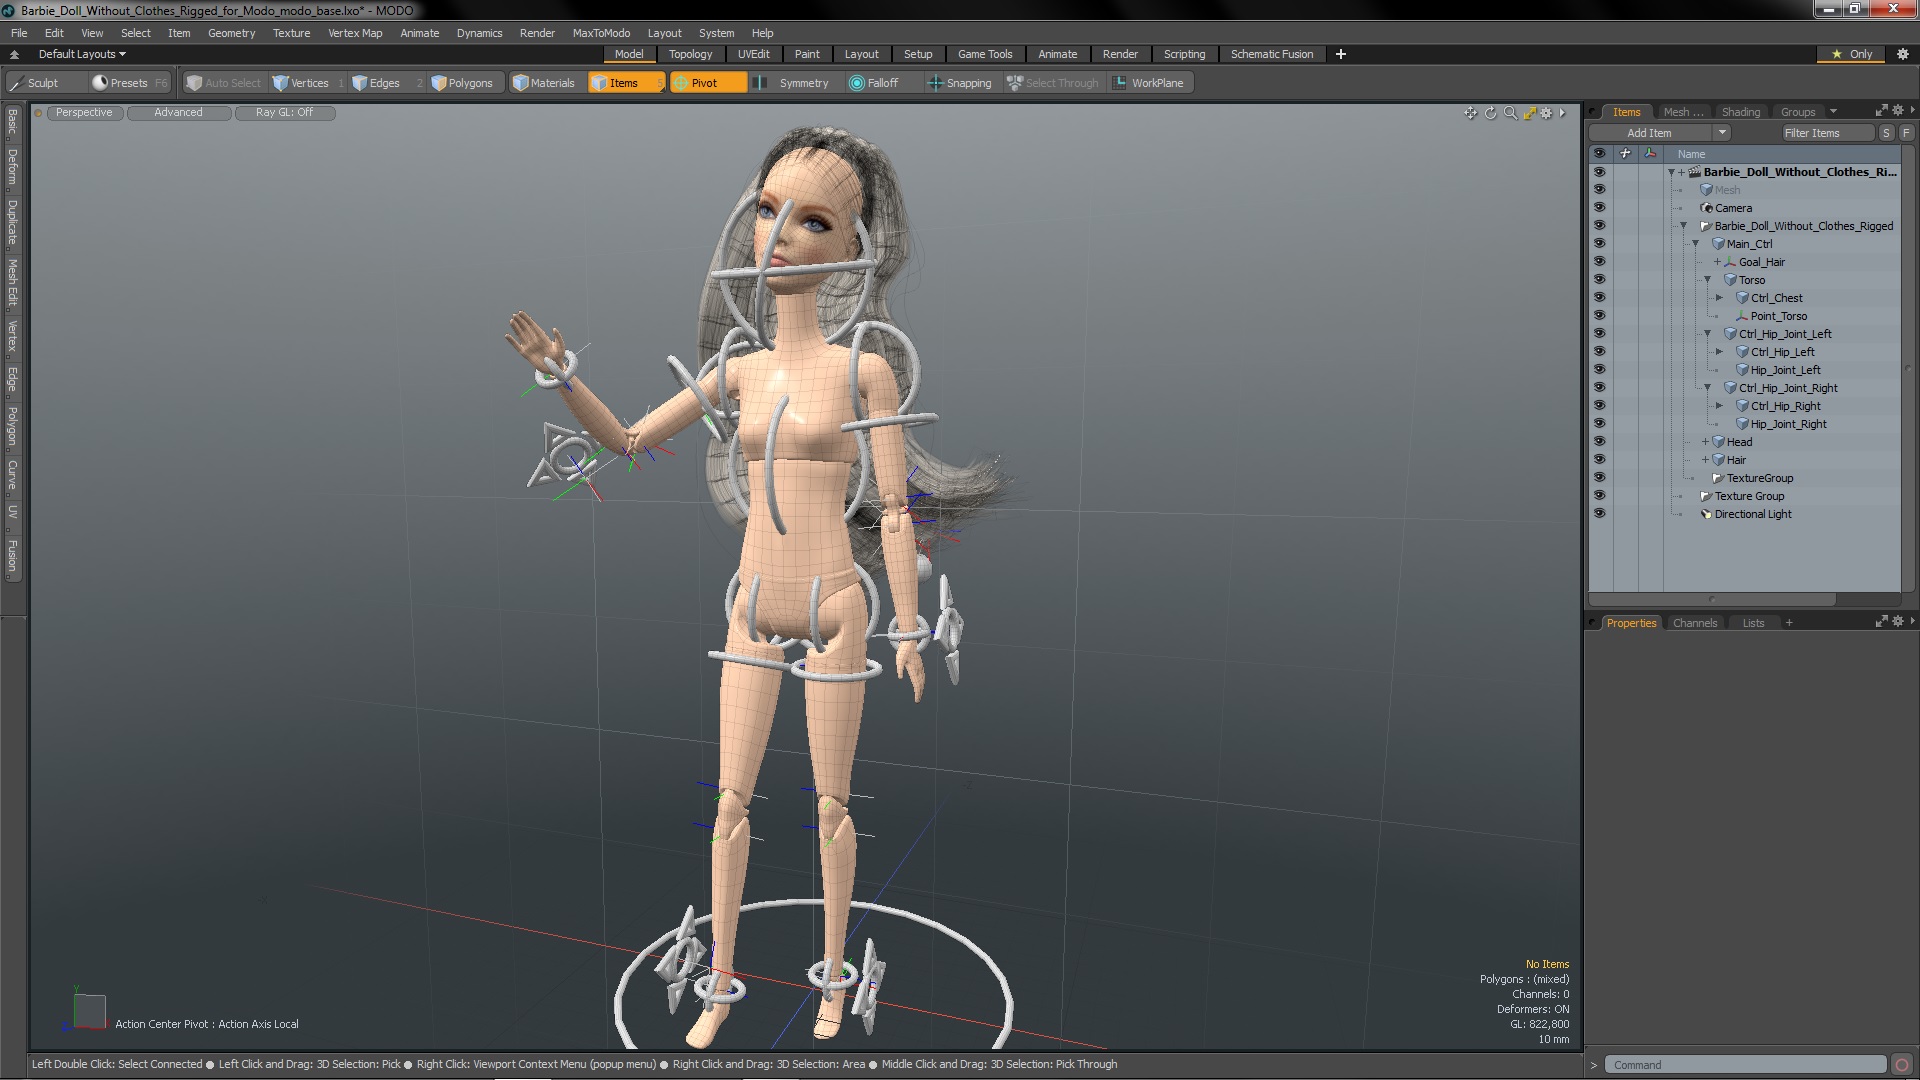Click the Camera item icon in tree
Image resolution: width=1920 pixels, height=1080 pixels.
[1706, 208]
